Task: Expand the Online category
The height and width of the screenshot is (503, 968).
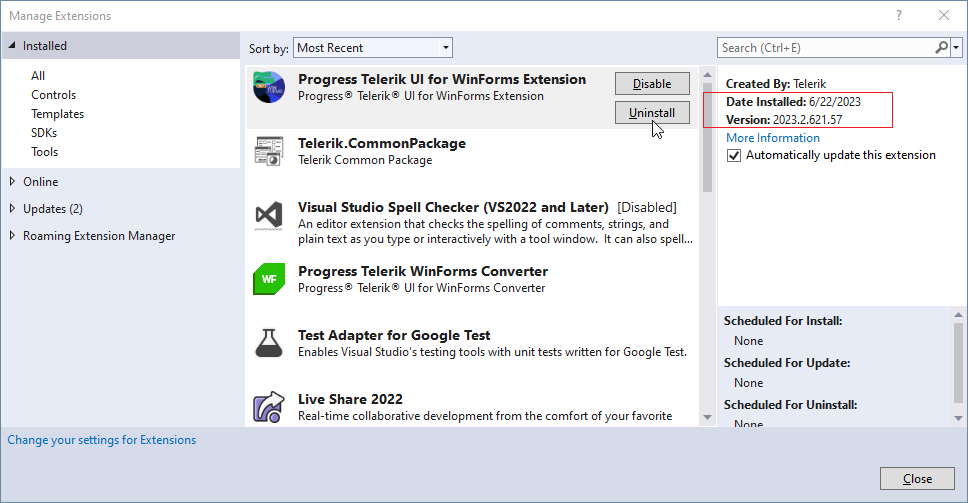Action: 12,181
